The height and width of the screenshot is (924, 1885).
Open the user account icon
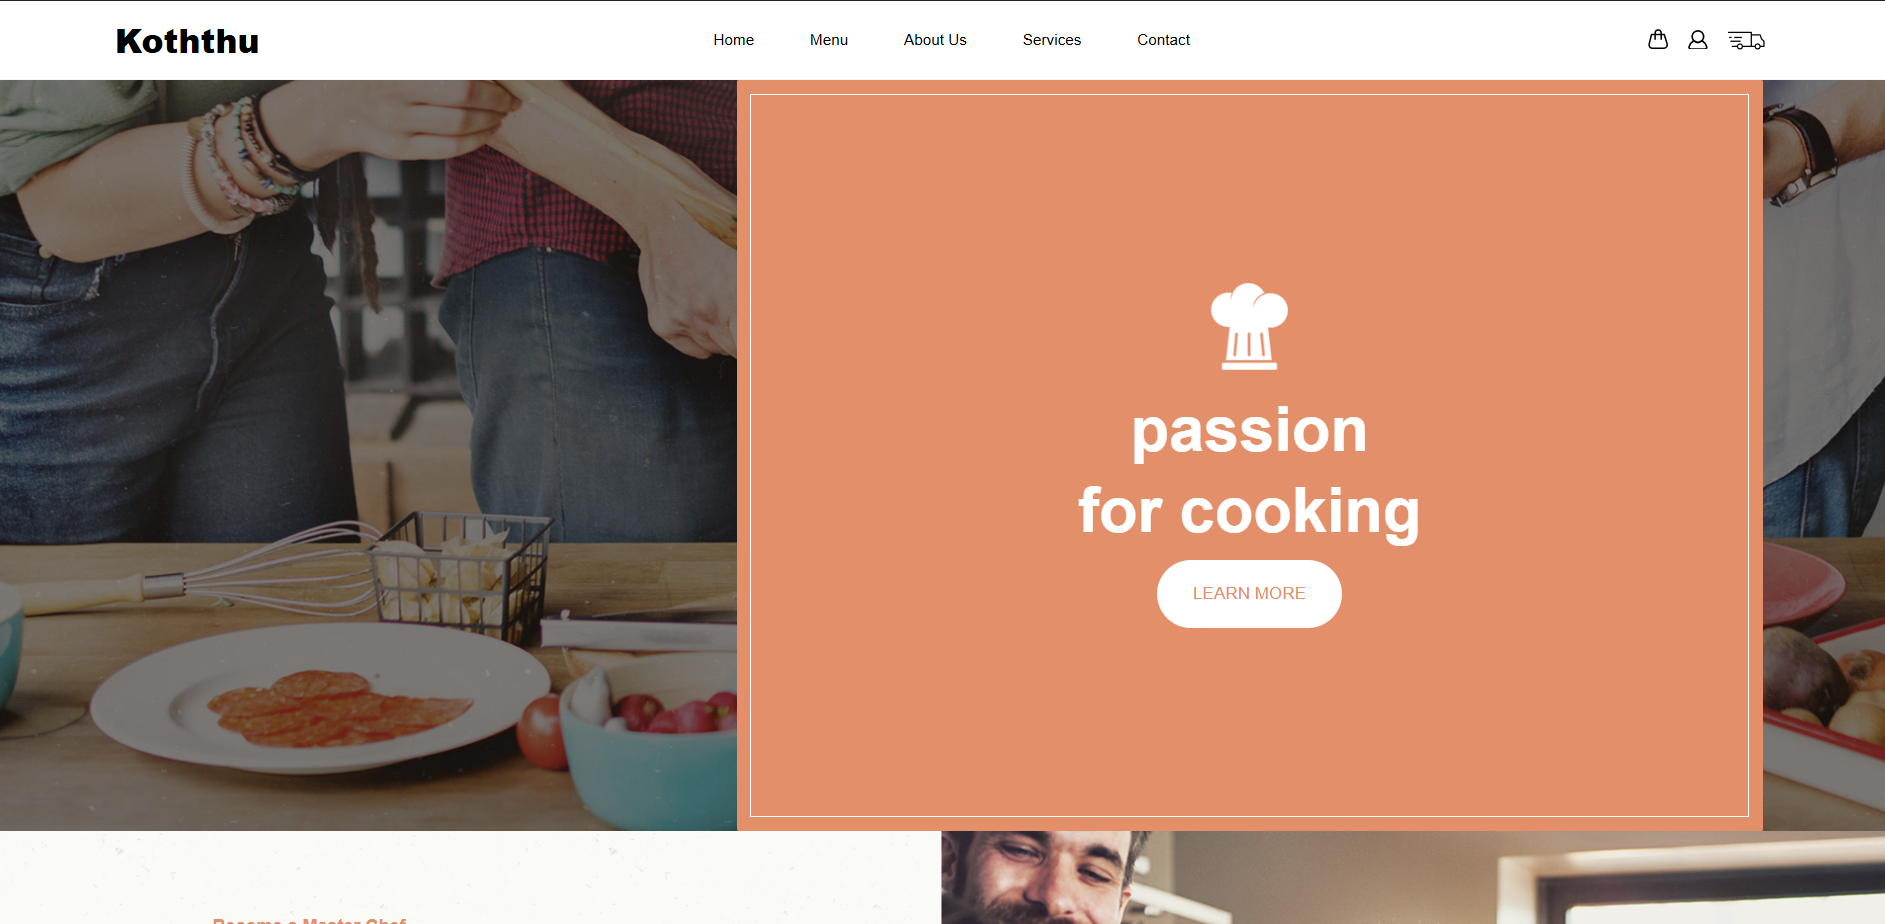point(1698,40)
